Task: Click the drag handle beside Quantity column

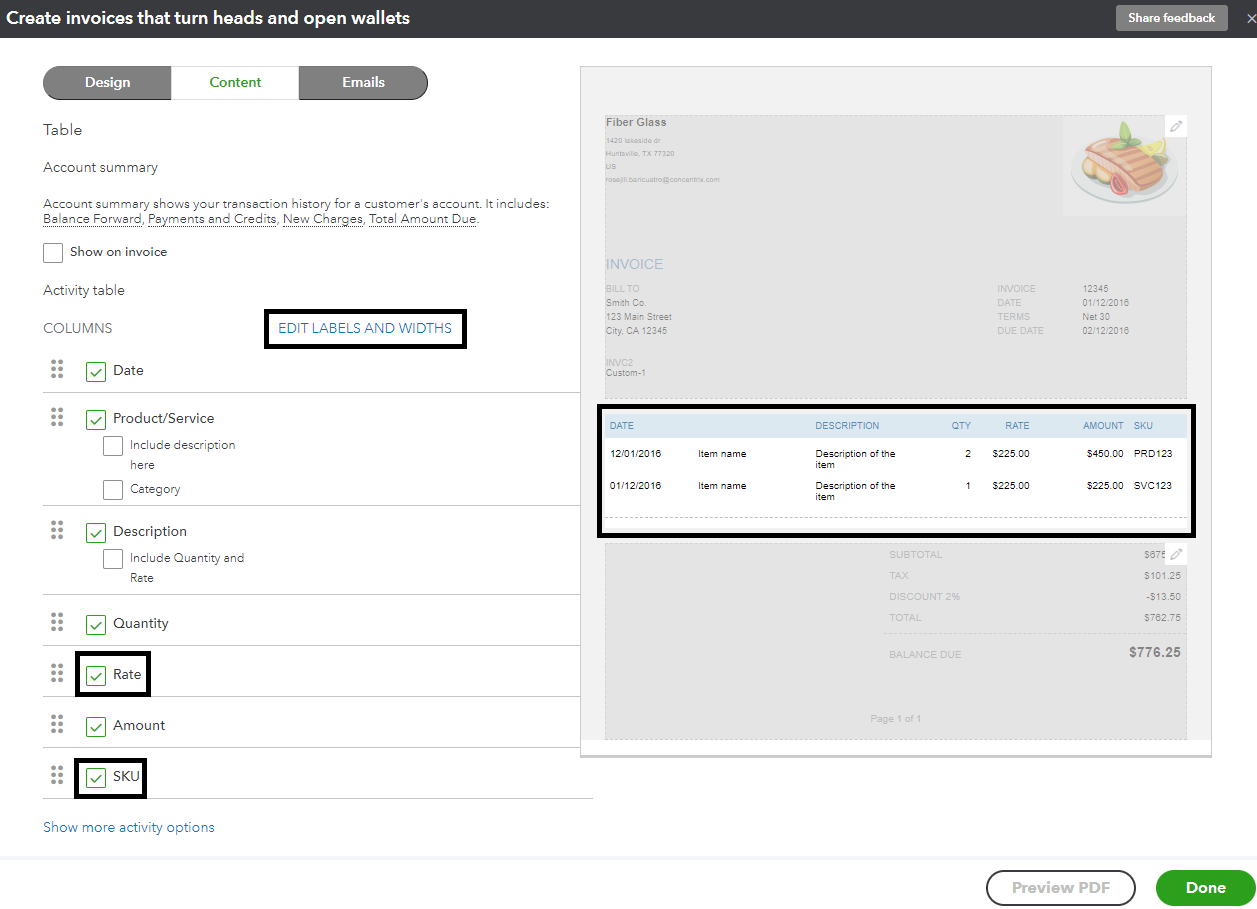Action: pyautogui.click(x=57, y=622)
